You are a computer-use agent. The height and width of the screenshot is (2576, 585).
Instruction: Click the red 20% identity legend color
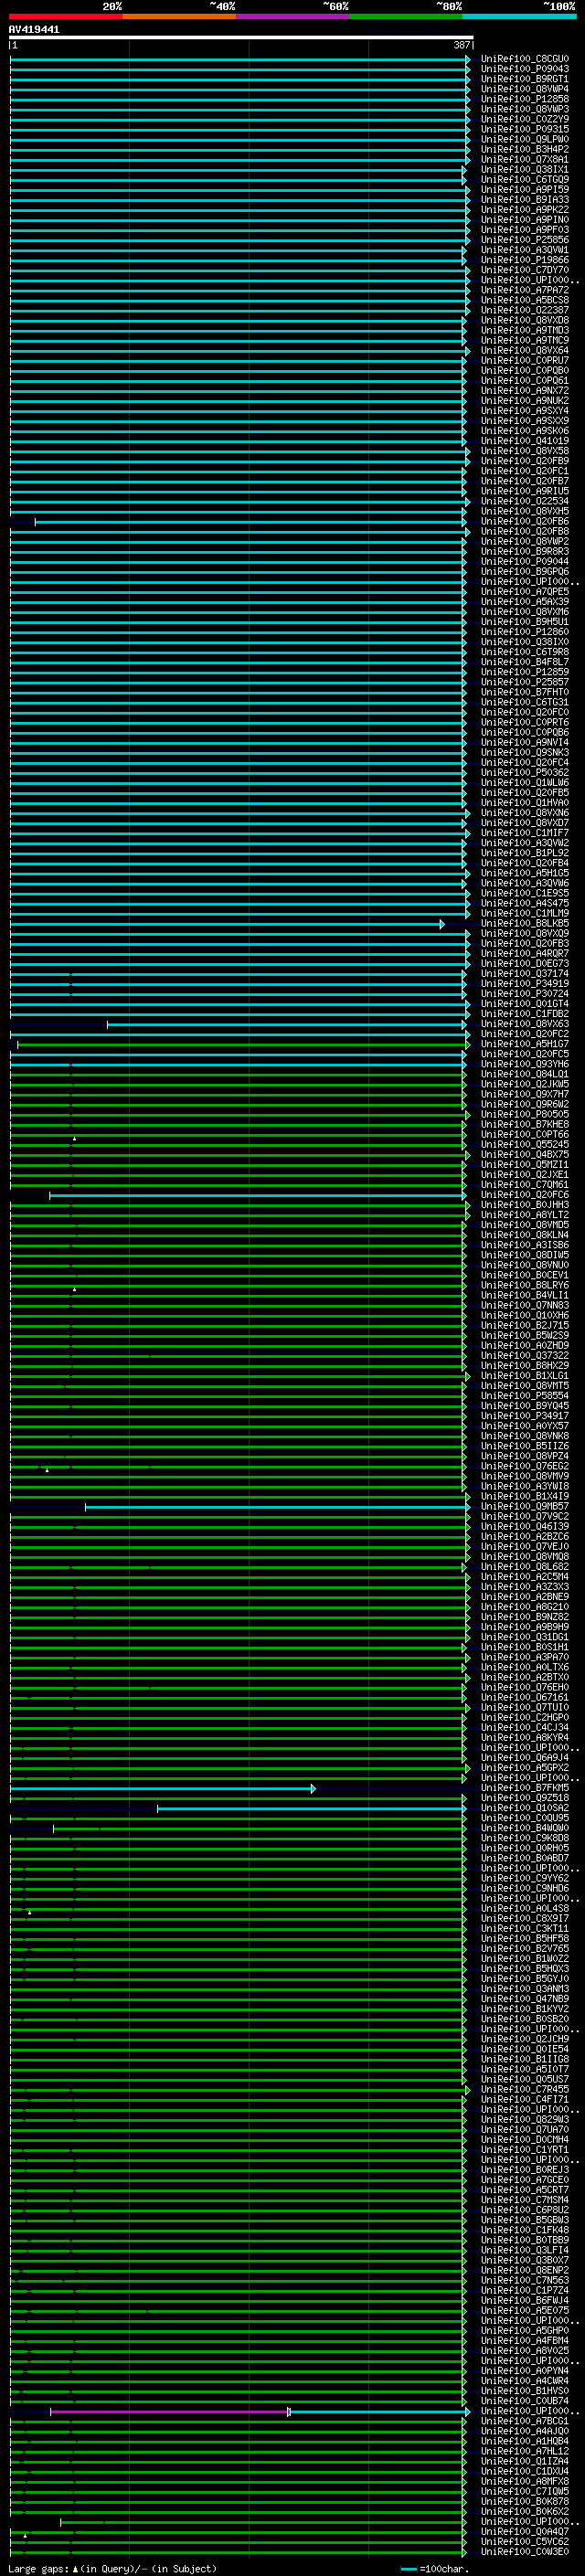[66, 16]
